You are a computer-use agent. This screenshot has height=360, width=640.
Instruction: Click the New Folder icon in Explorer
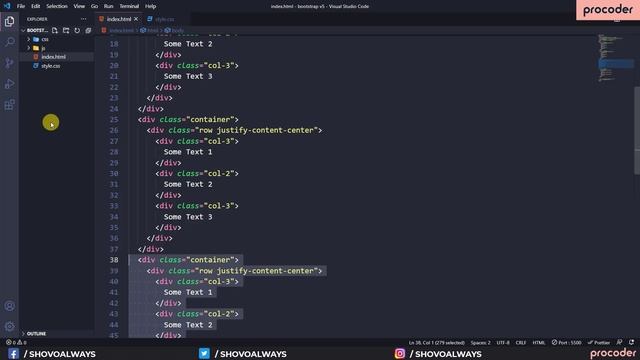tap(66, 31)
